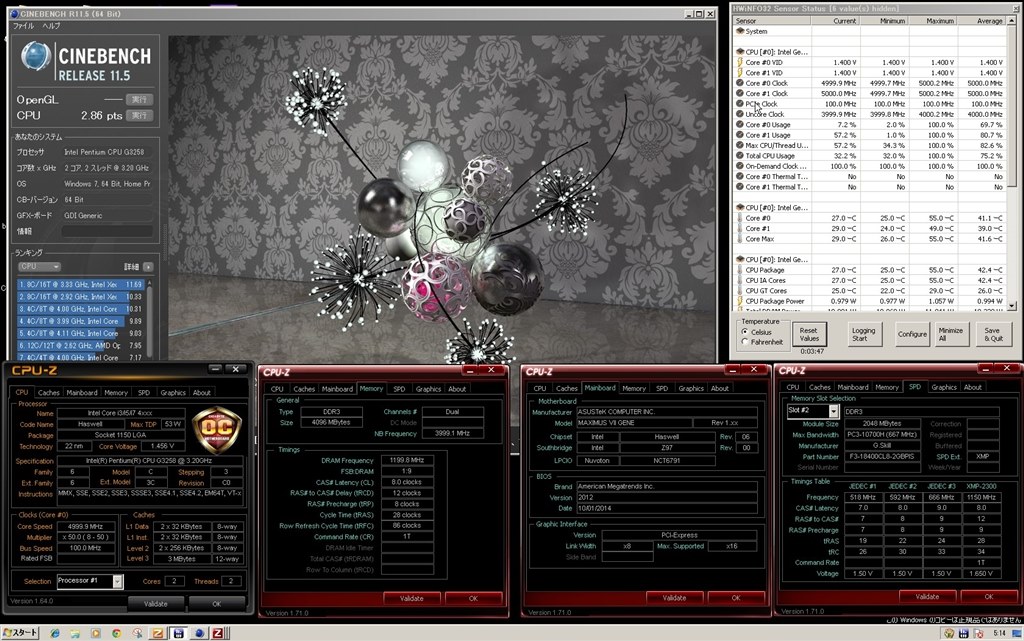
Task: Click the Average column header in HWiNFO
Action: click(982, 21)
